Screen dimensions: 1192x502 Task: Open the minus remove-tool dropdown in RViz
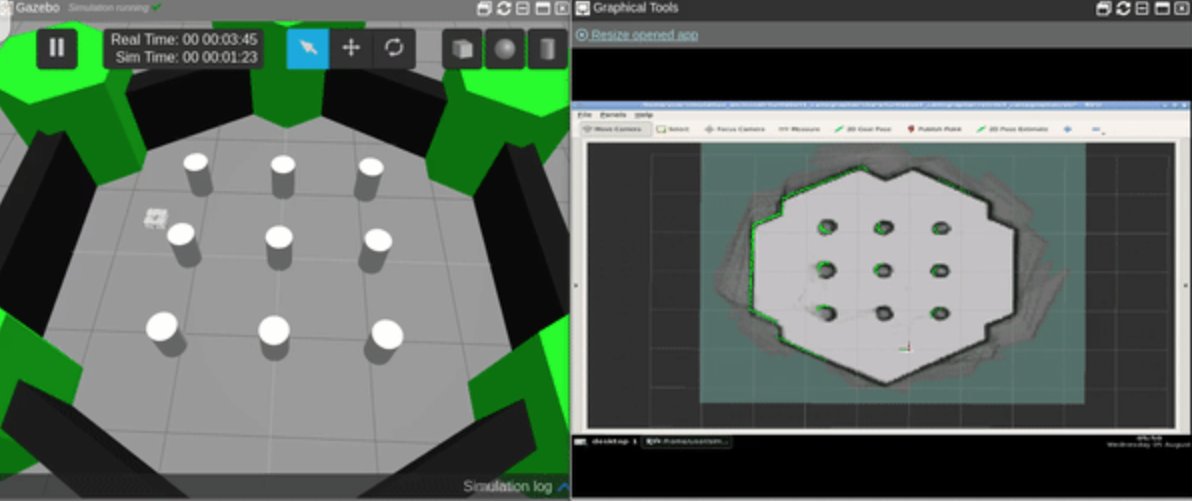pos(1098,130)
